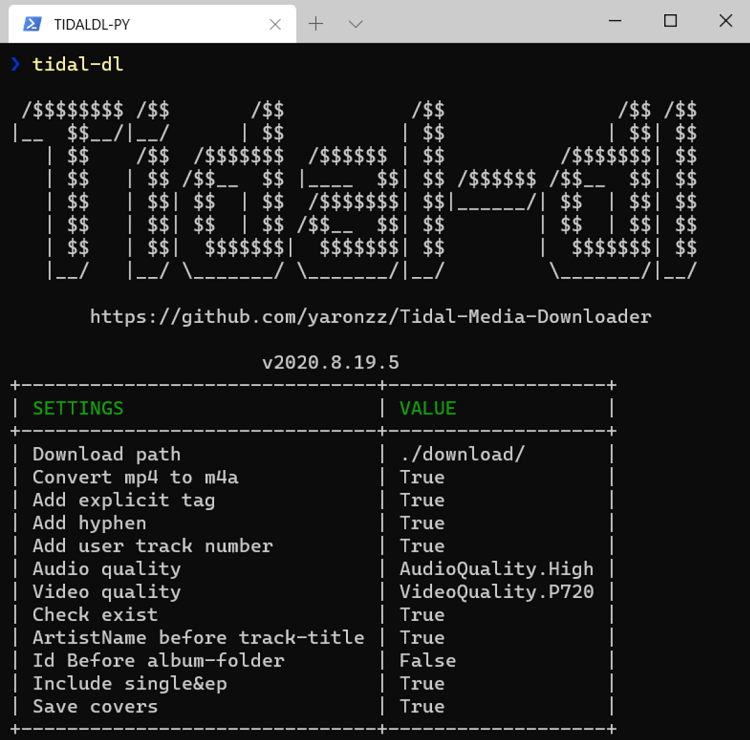
Task: Click the PowerShell icon in the TIDALDL-PY tab
Action: click(x=32, y=24)
